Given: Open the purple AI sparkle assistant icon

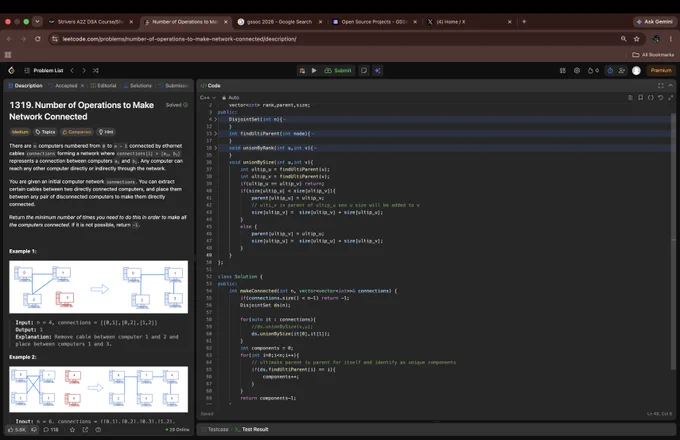Looking at the screenshot, I should (378, 70).
